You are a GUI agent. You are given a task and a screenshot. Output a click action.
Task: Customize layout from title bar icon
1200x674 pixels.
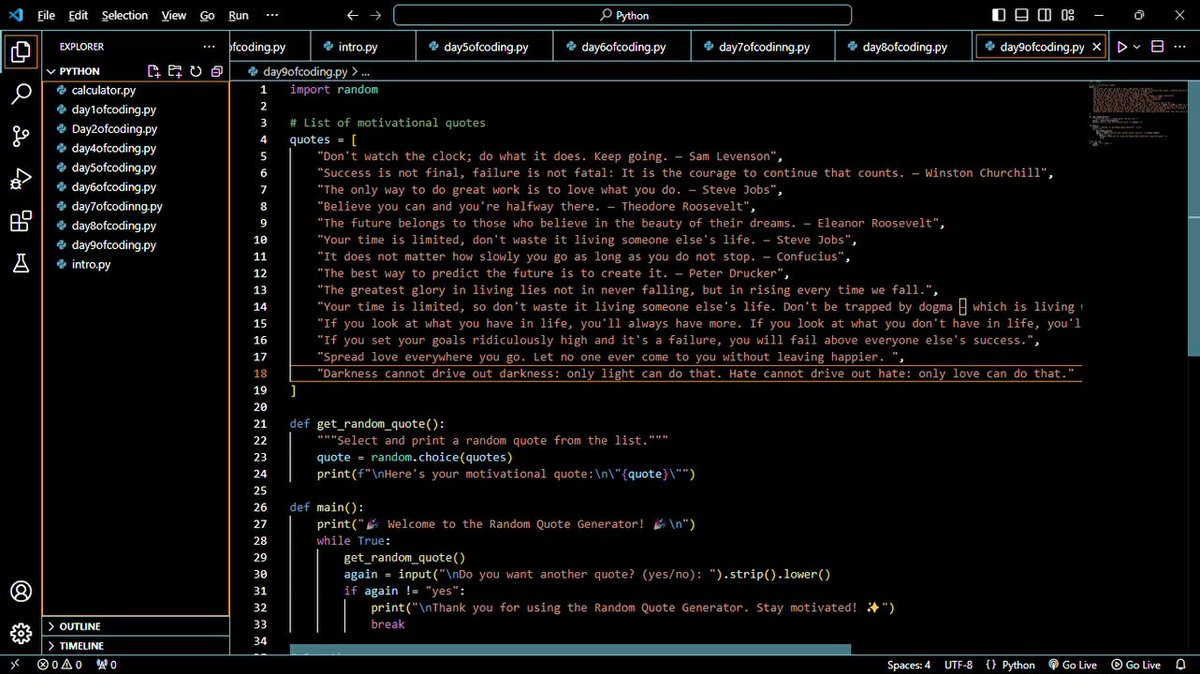(x=1069, y=15)
